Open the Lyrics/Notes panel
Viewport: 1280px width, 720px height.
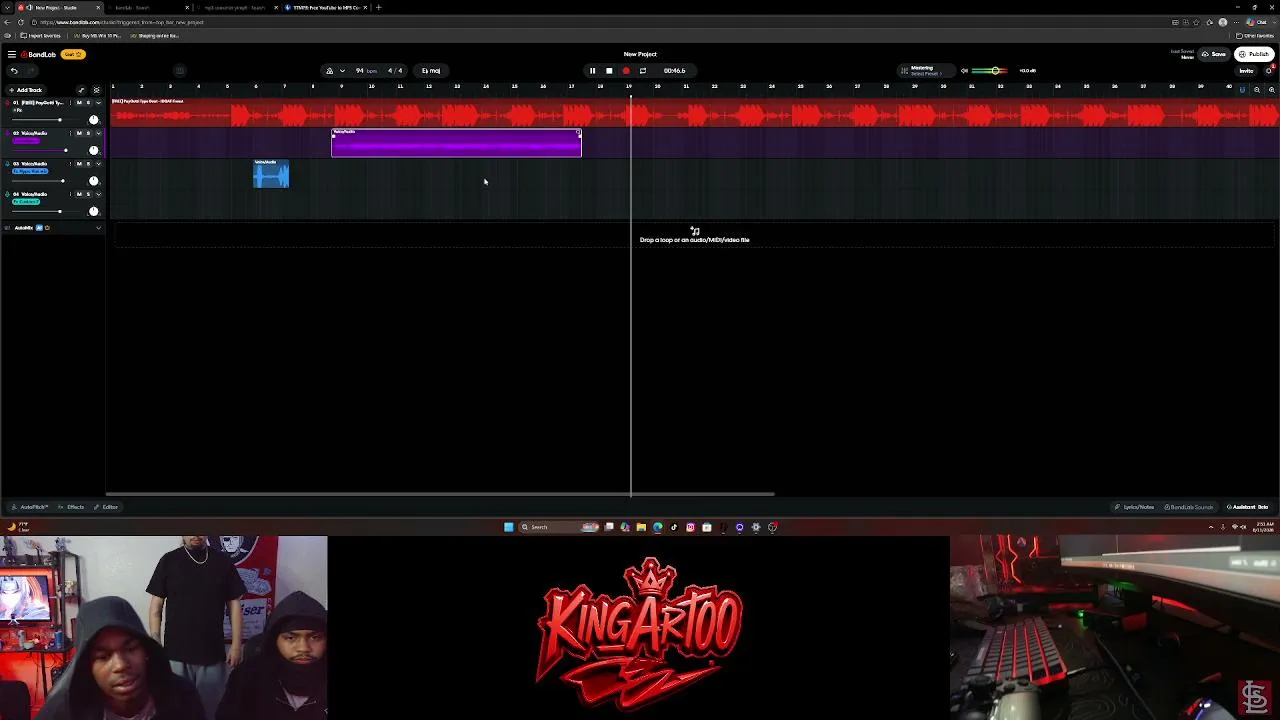[1135, 507]
